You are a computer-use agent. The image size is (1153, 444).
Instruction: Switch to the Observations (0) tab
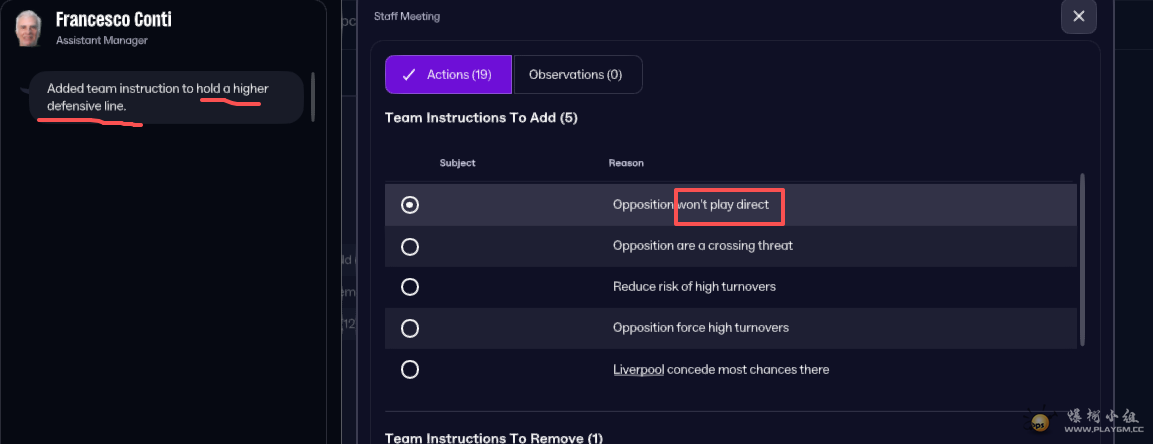point(575,75)
